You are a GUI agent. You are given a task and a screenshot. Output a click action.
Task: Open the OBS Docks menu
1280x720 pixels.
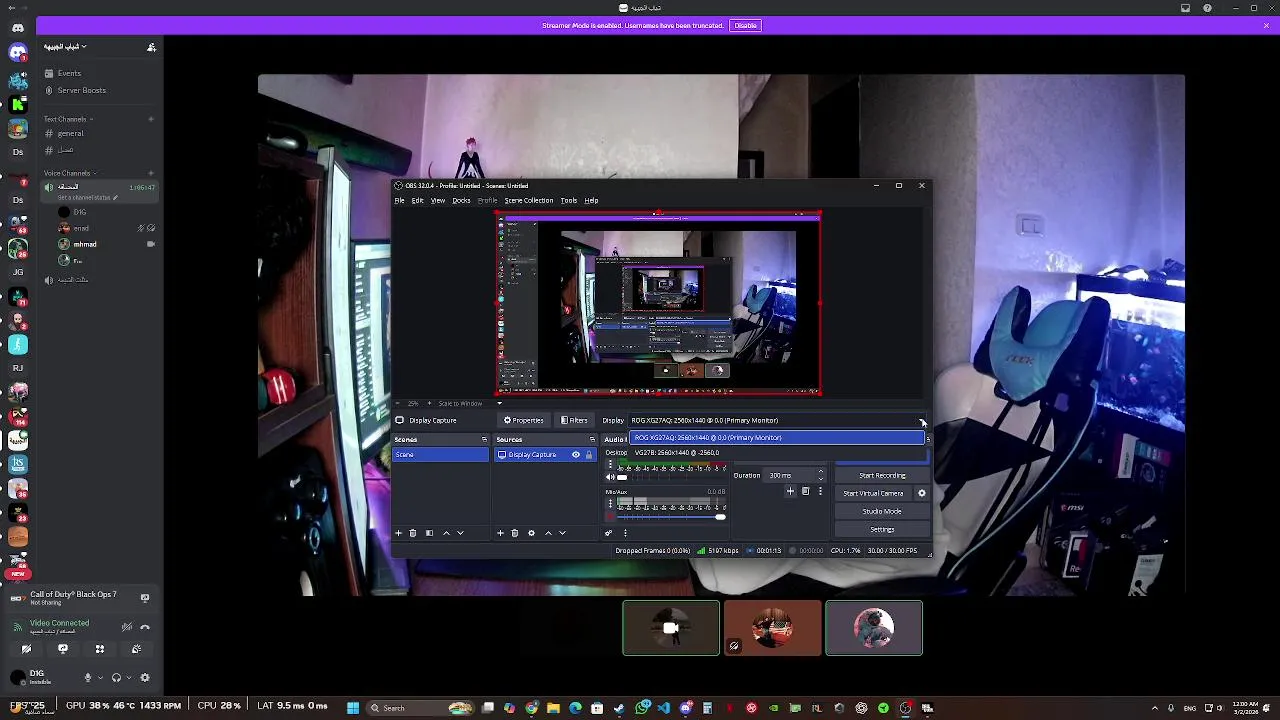[x=461, y=200]
